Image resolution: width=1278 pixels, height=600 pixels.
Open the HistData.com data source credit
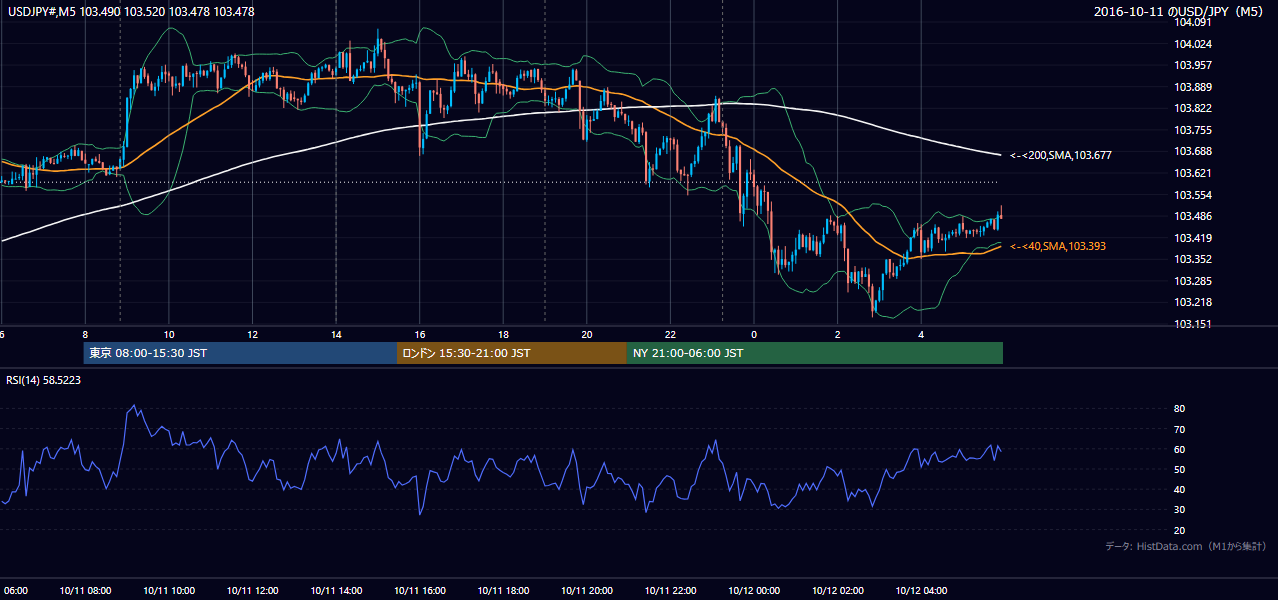1186,546
